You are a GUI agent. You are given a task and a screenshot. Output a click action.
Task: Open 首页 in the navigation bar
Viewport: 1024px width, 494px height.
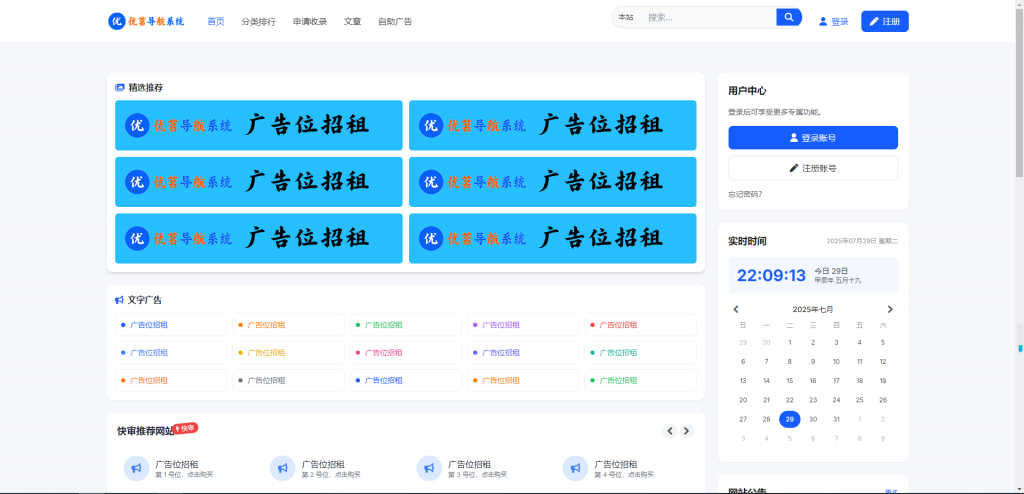(216, 22)
